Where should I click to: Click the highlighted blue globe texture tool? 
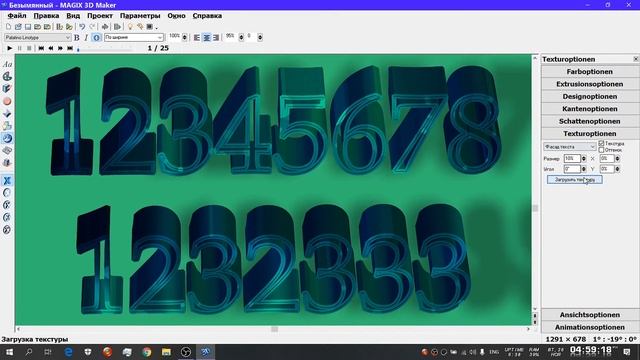point(7,138)
